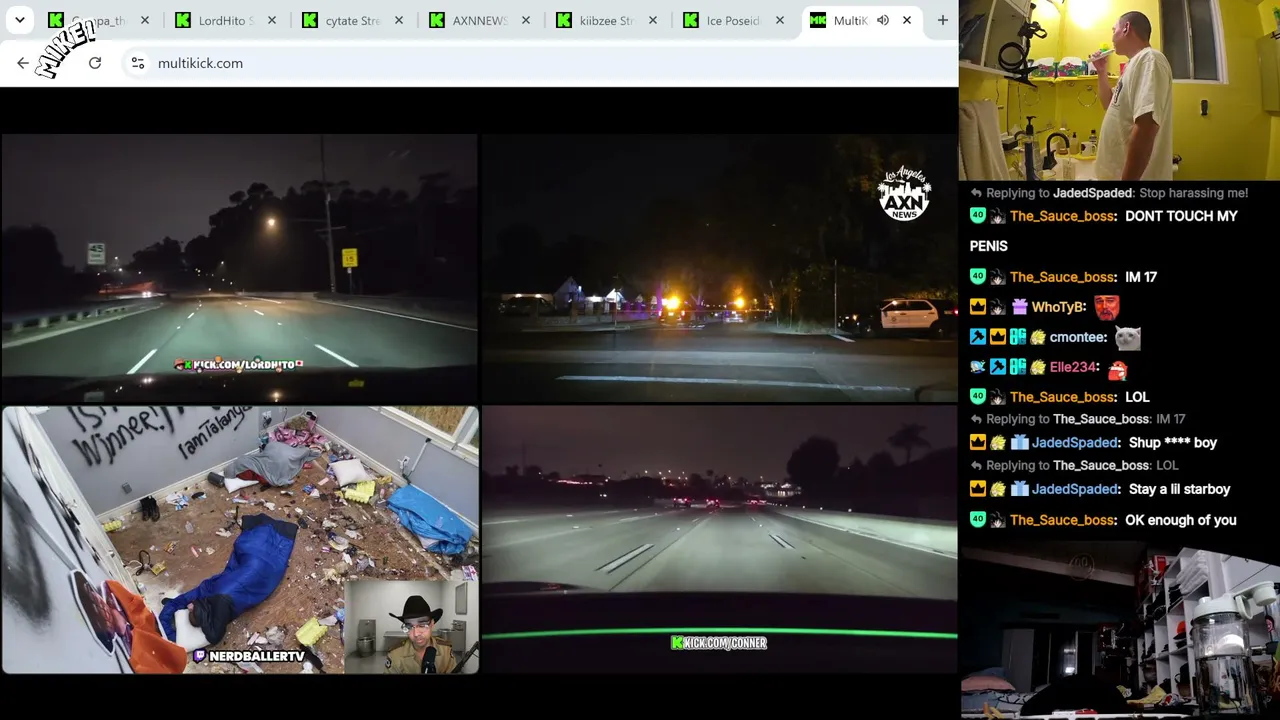Click the red-faced emote posted by WhoTyB
The image size is (1280, 720).
(1107, 307)
